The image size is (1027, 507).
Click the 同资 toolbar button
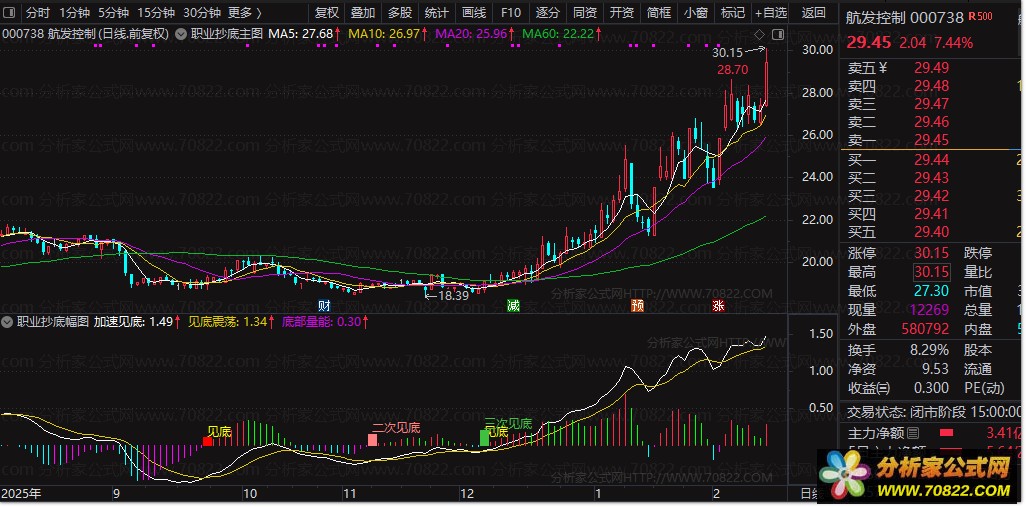click(x=585, y=12)
